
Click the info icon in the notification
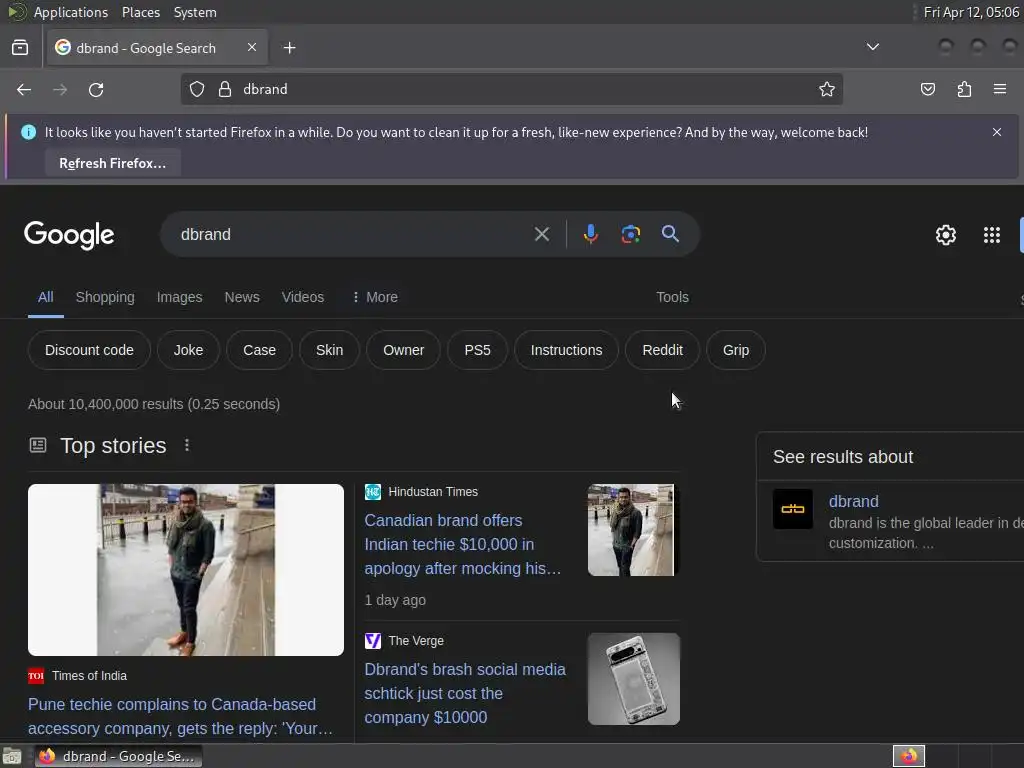[x=29, y=132]
